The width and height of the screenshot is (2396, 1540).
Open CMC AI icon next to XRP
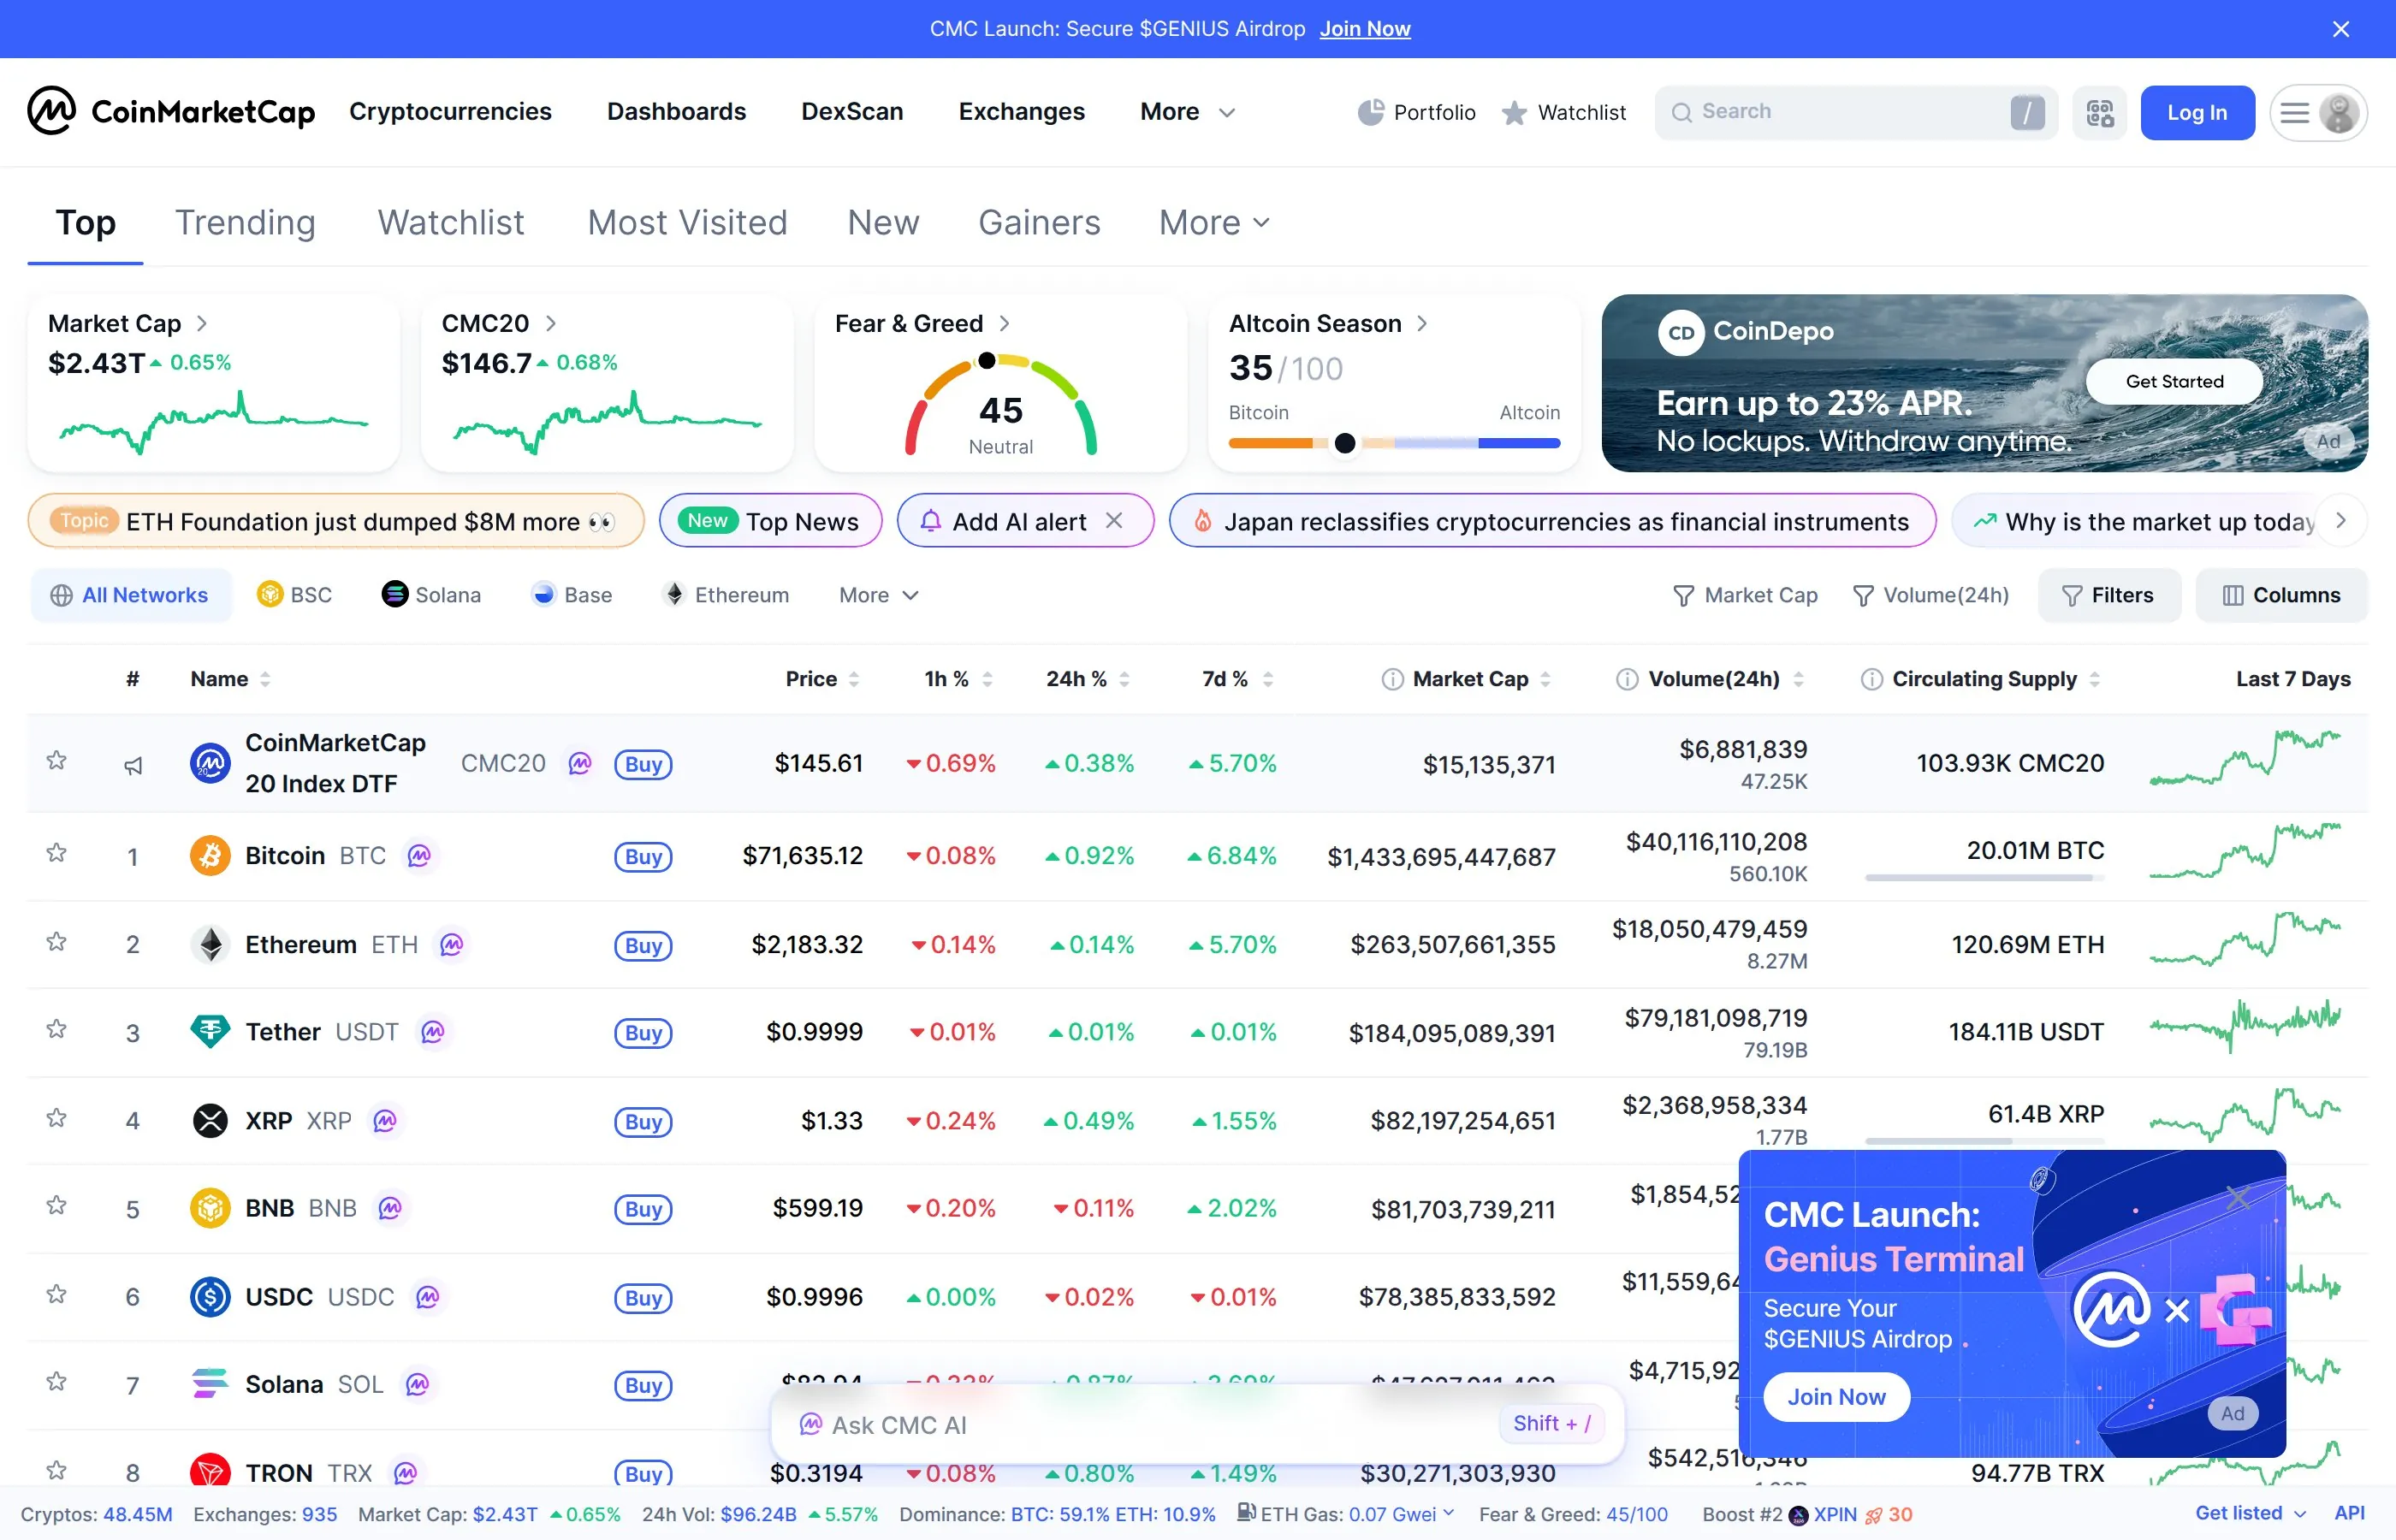[385, 1120]
